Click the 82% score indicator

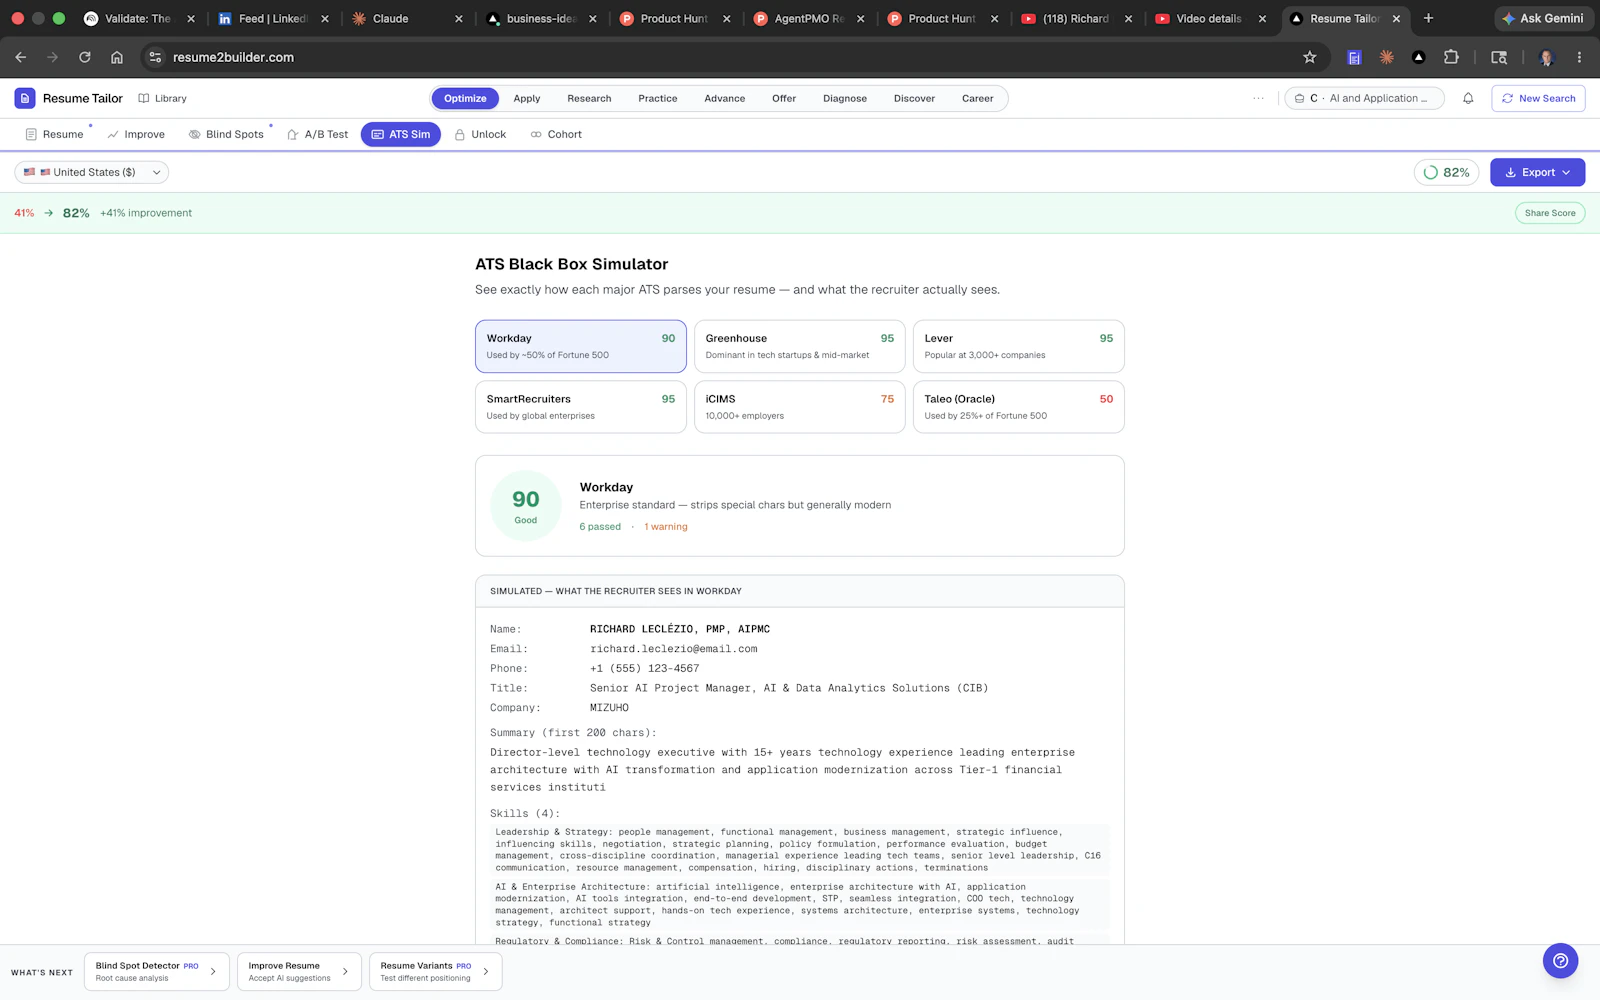[x=1446, y=172]
